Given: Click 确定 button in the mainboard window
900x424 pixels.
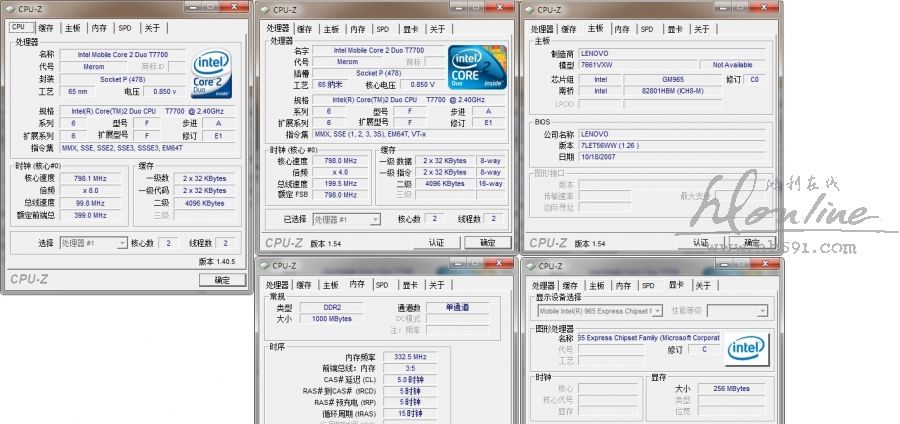Looking at the screenshot, I should [x=751, y=243].
